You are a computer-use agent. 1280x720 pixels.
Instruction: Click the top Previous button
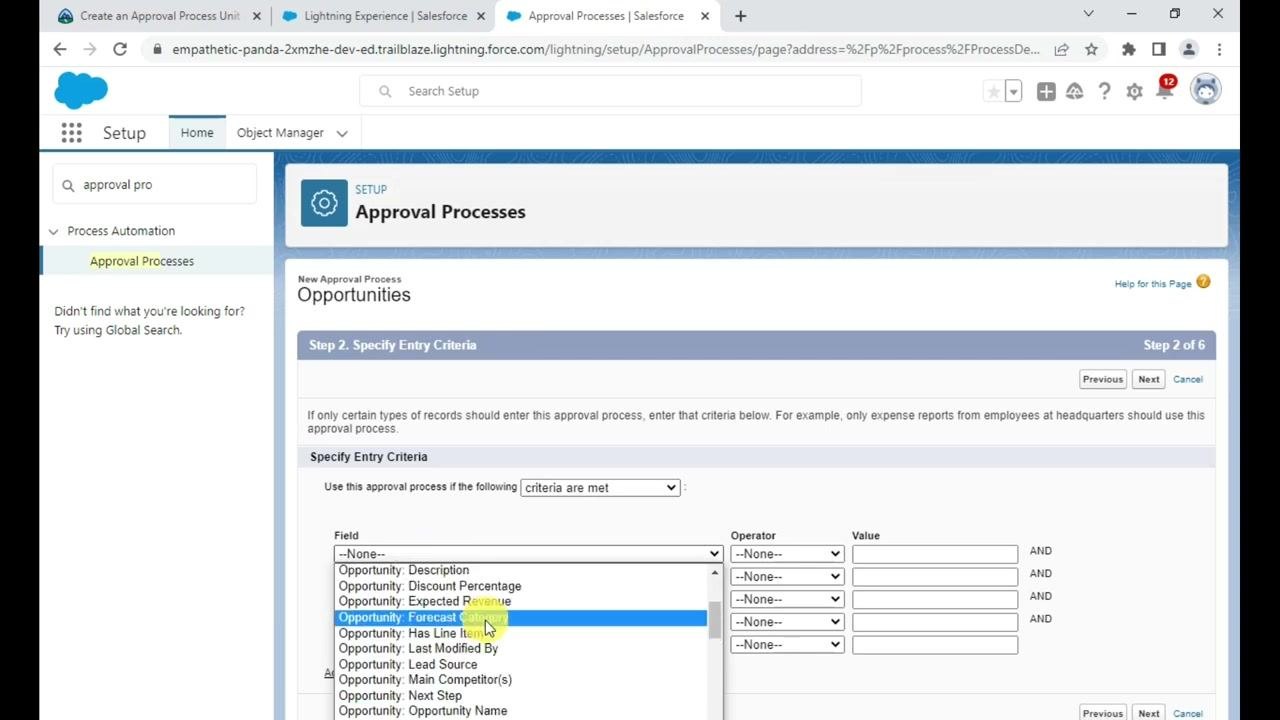[x=1103, y=379]
